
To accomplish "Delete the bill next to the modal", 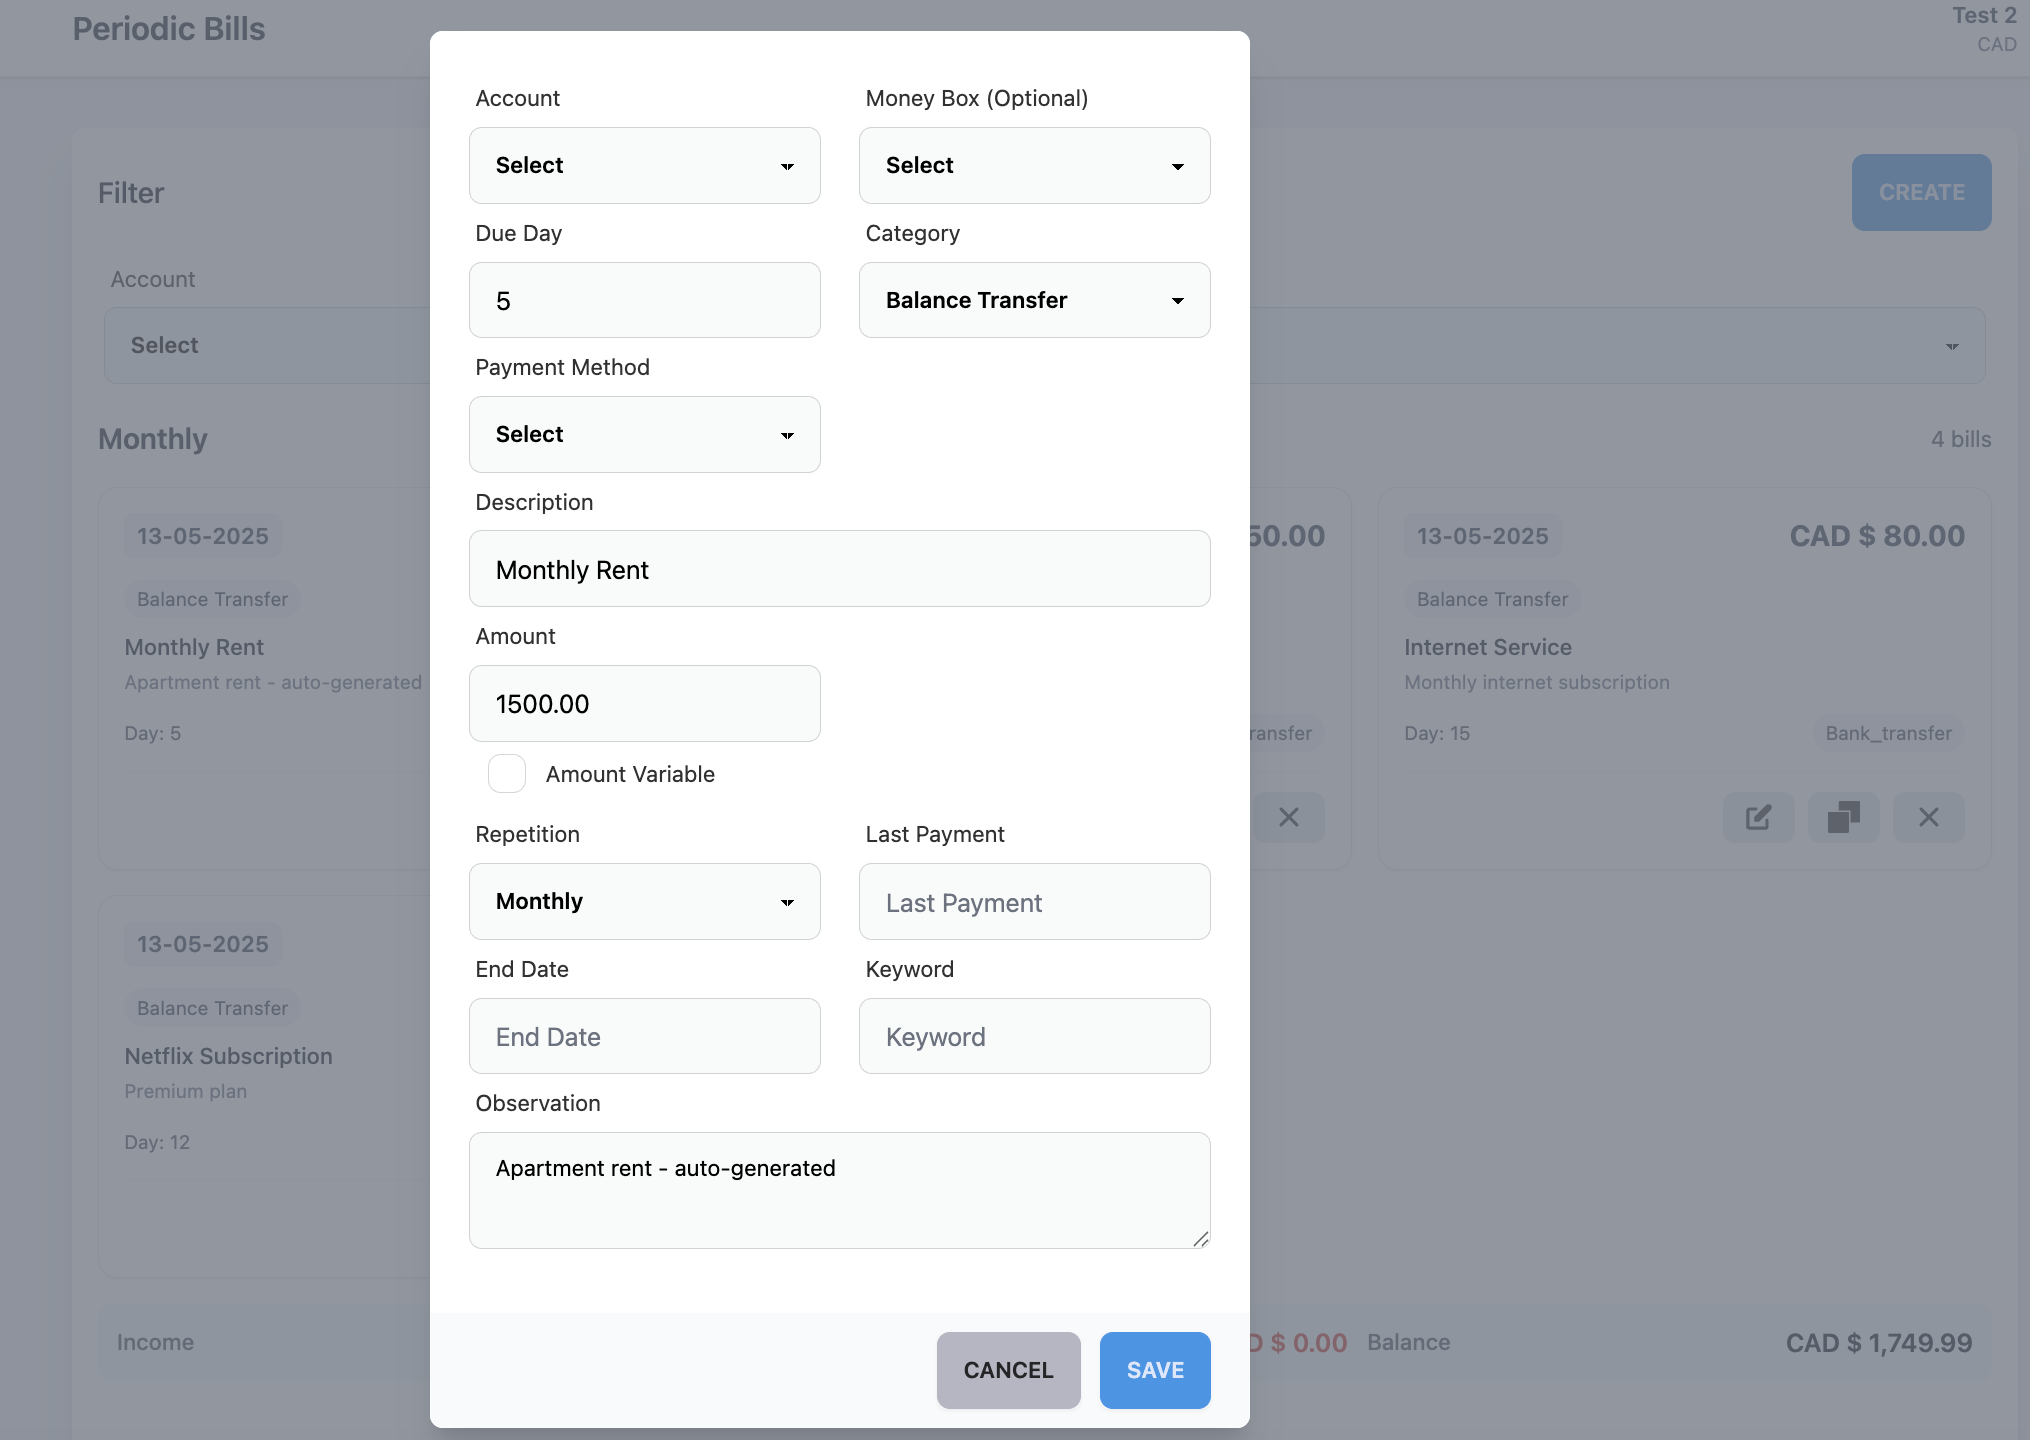I will pyautogui.click(x=1289, y=817).
